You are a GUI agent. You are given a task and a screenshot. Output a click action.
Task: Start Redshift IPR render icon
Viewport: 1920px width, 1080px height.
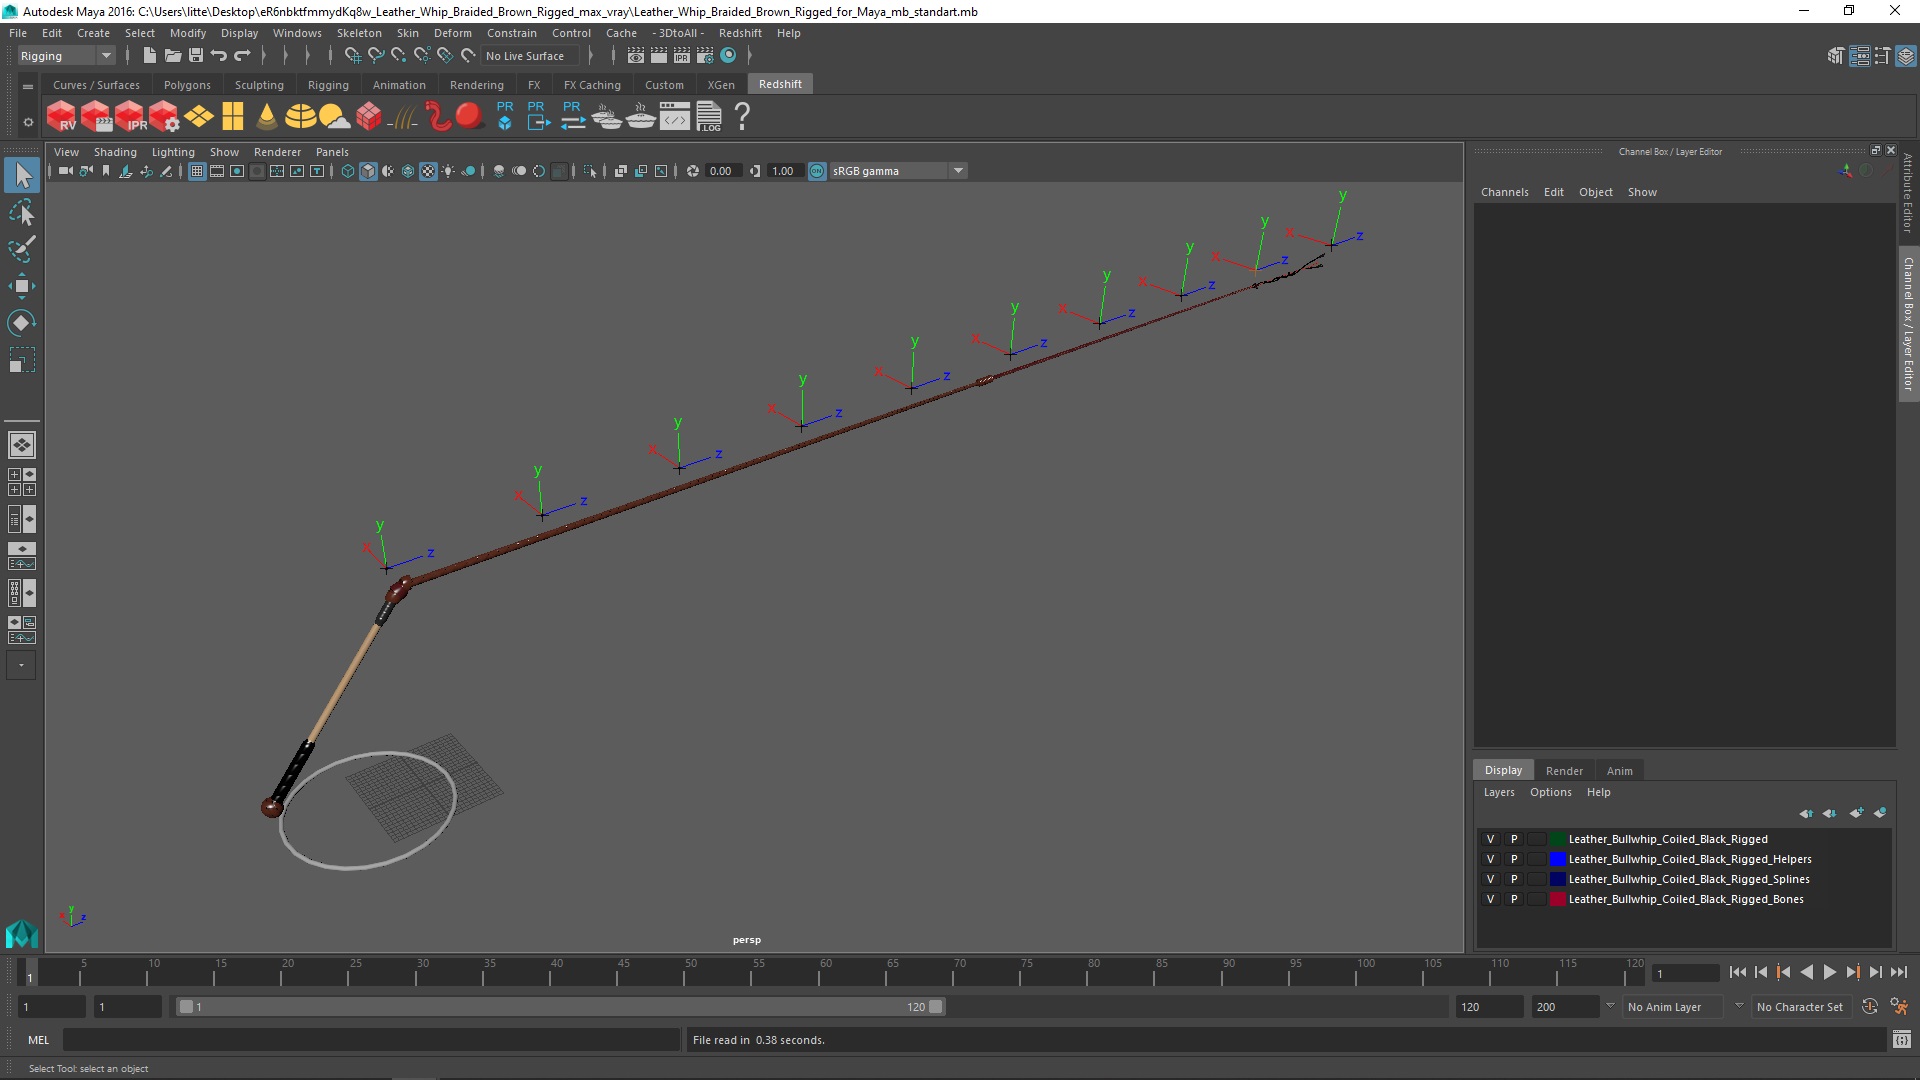[130, 117]
